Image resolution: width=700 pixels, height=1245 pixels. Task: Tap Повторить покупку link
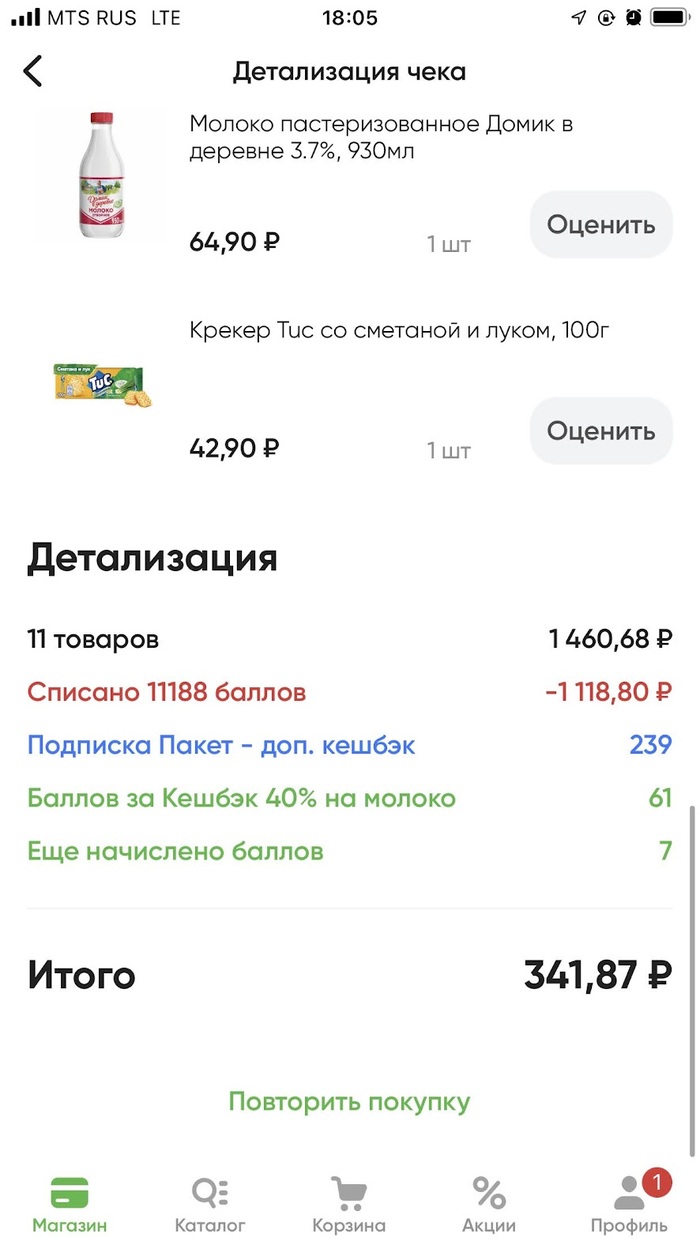tap(349, 1102)
